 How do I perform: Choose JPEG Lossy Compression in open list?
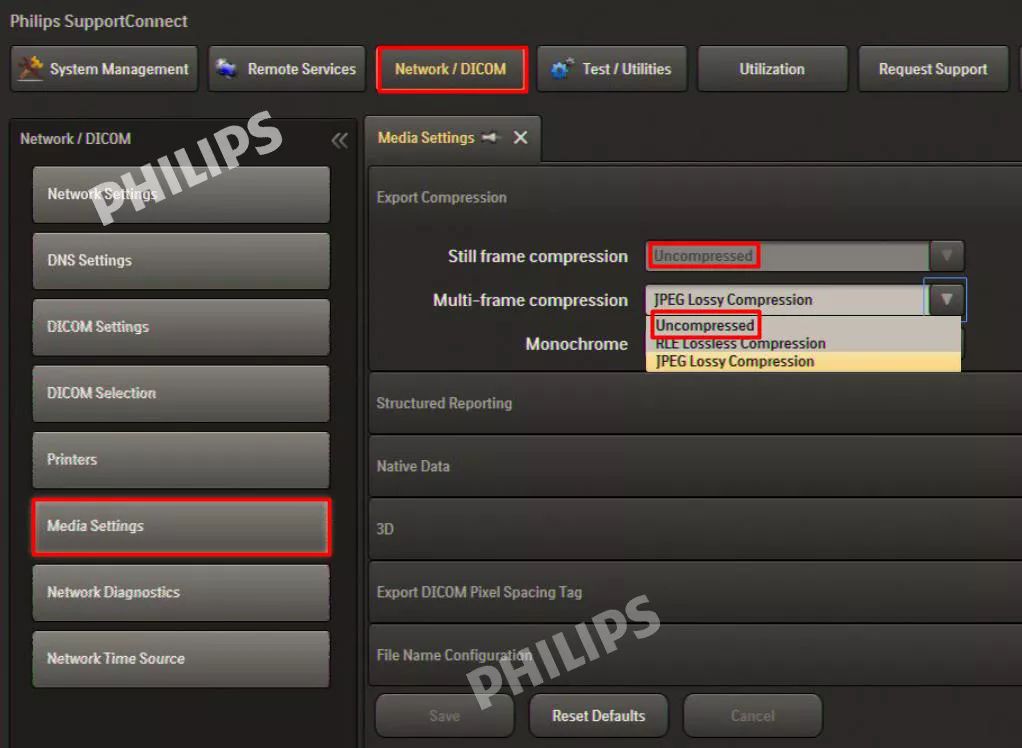pos(803,362)
